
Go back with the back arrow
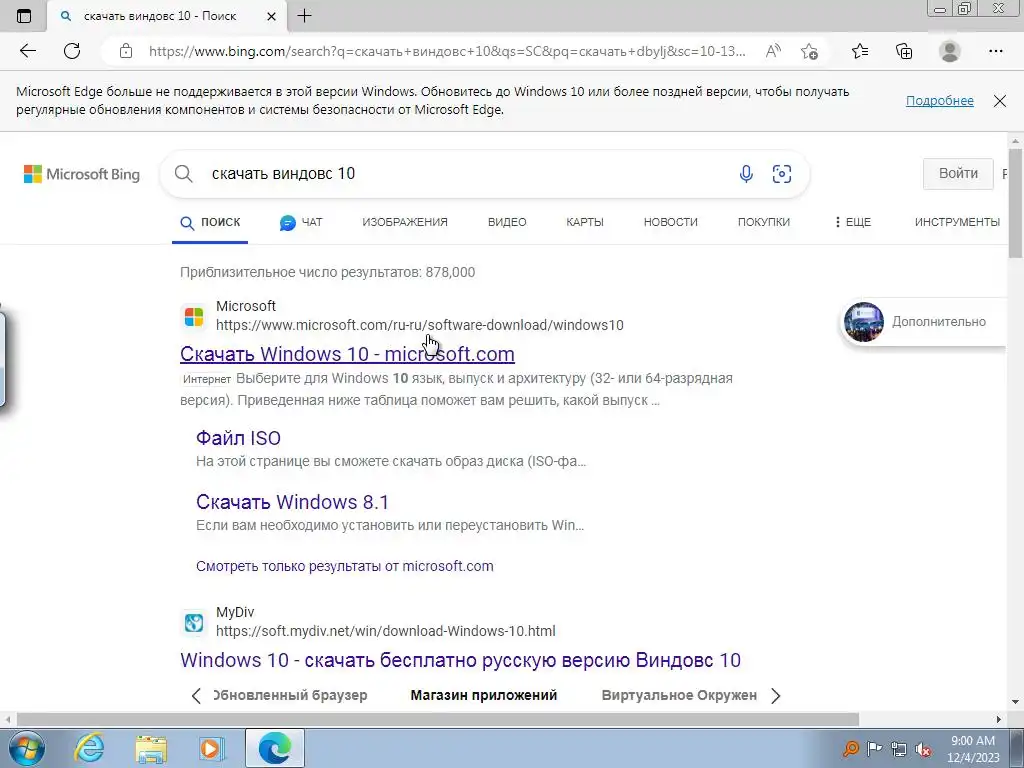pos(27,51)
